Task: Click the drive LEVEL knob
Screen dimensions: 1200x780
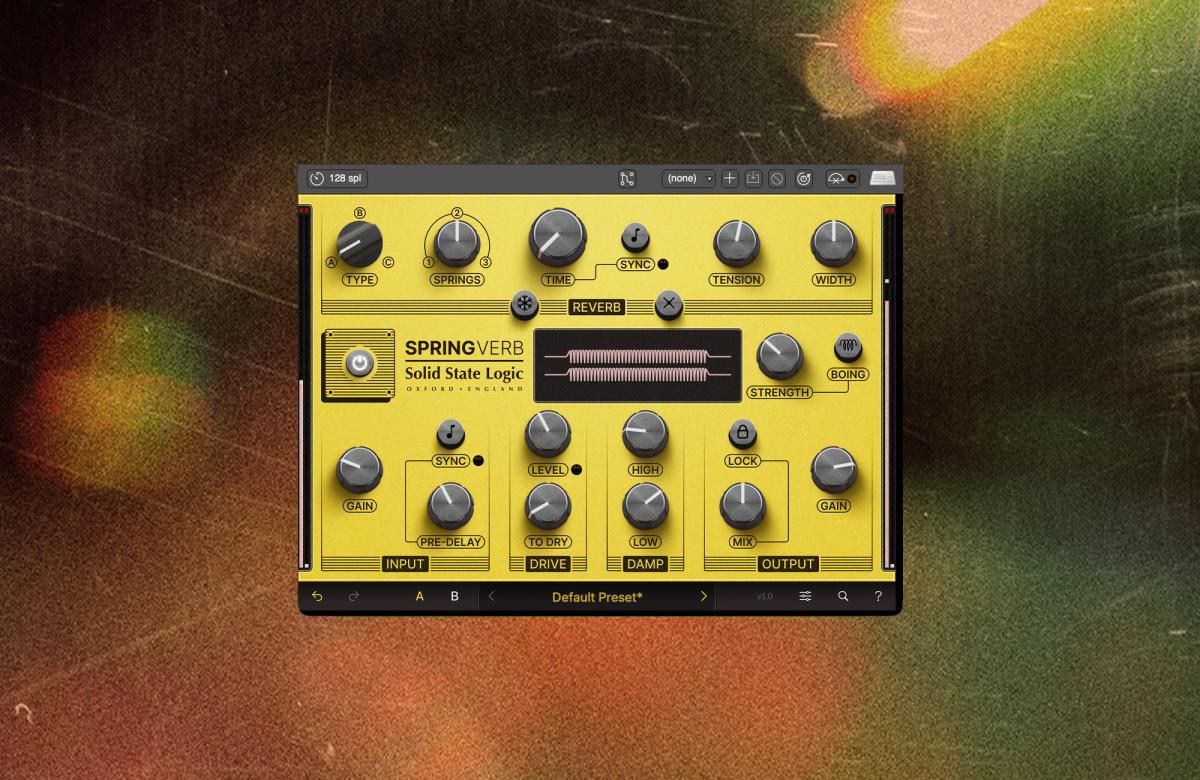Action: [548, 433]
